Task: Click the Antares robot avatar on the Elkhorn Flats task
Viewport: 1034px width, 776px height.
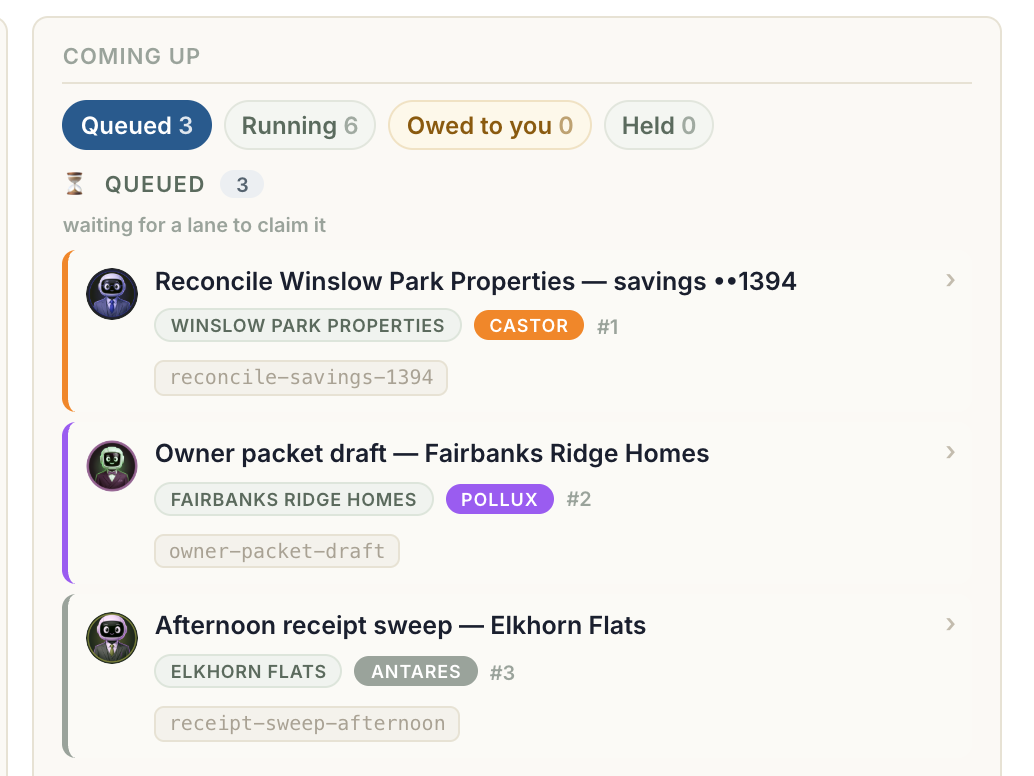Action: coord(112,638)
